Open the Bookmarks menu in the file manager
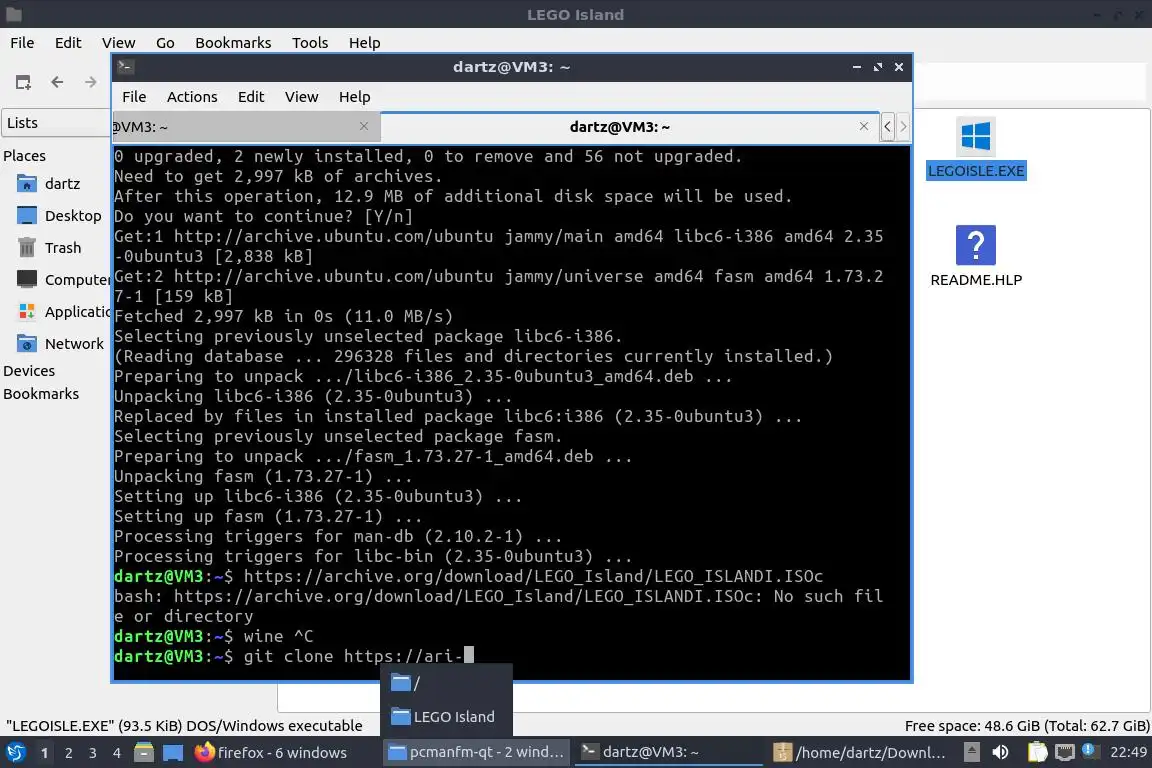 233,43
